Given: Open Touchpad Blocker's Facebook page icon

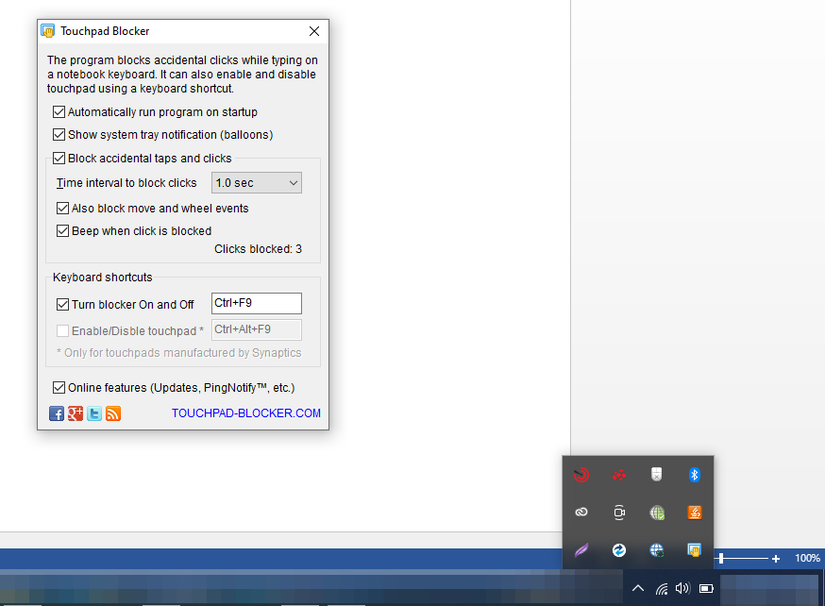Looking at the screenshot, I should (x=56, y=413).
